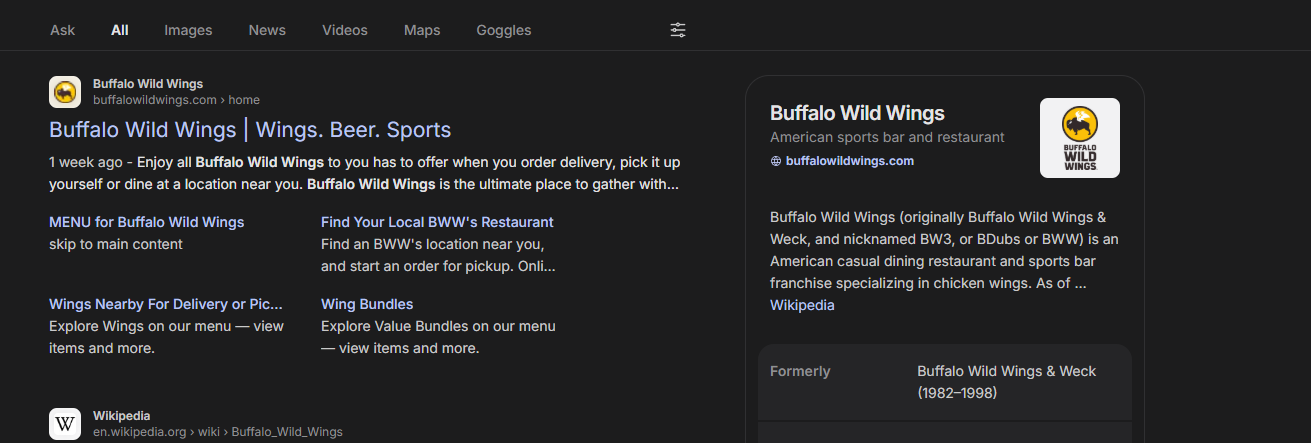Switch to the Ask tab

tap(63, 30)
